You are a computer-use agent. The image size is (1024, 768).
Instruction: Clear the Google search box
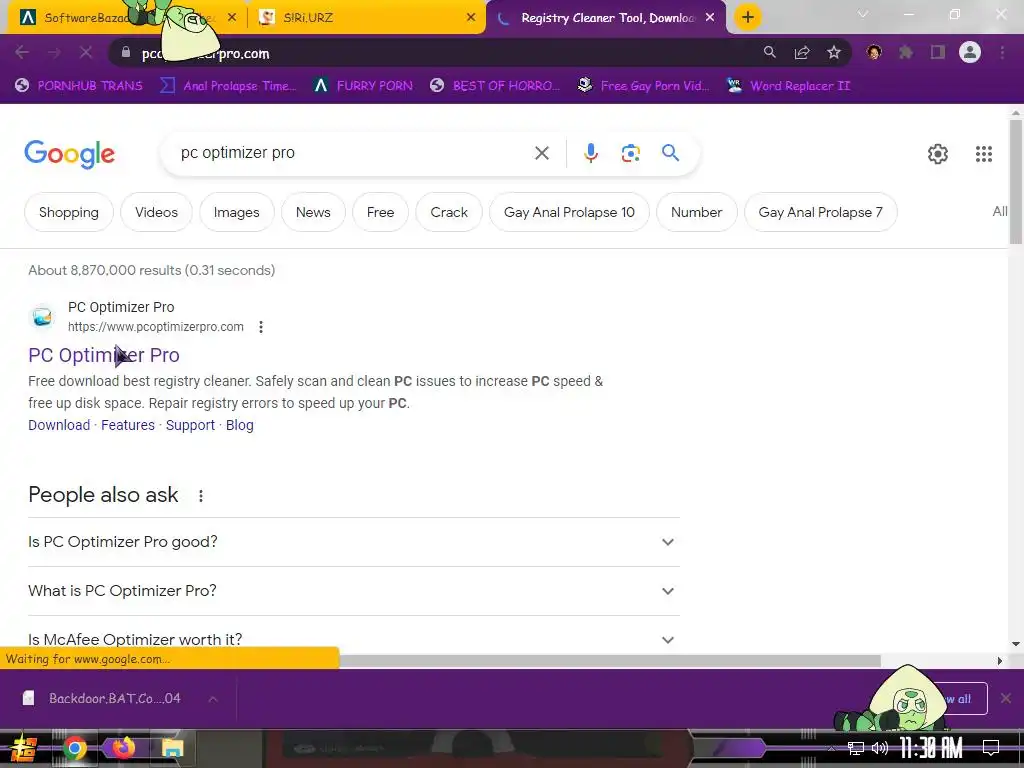(x=541, y=153)
